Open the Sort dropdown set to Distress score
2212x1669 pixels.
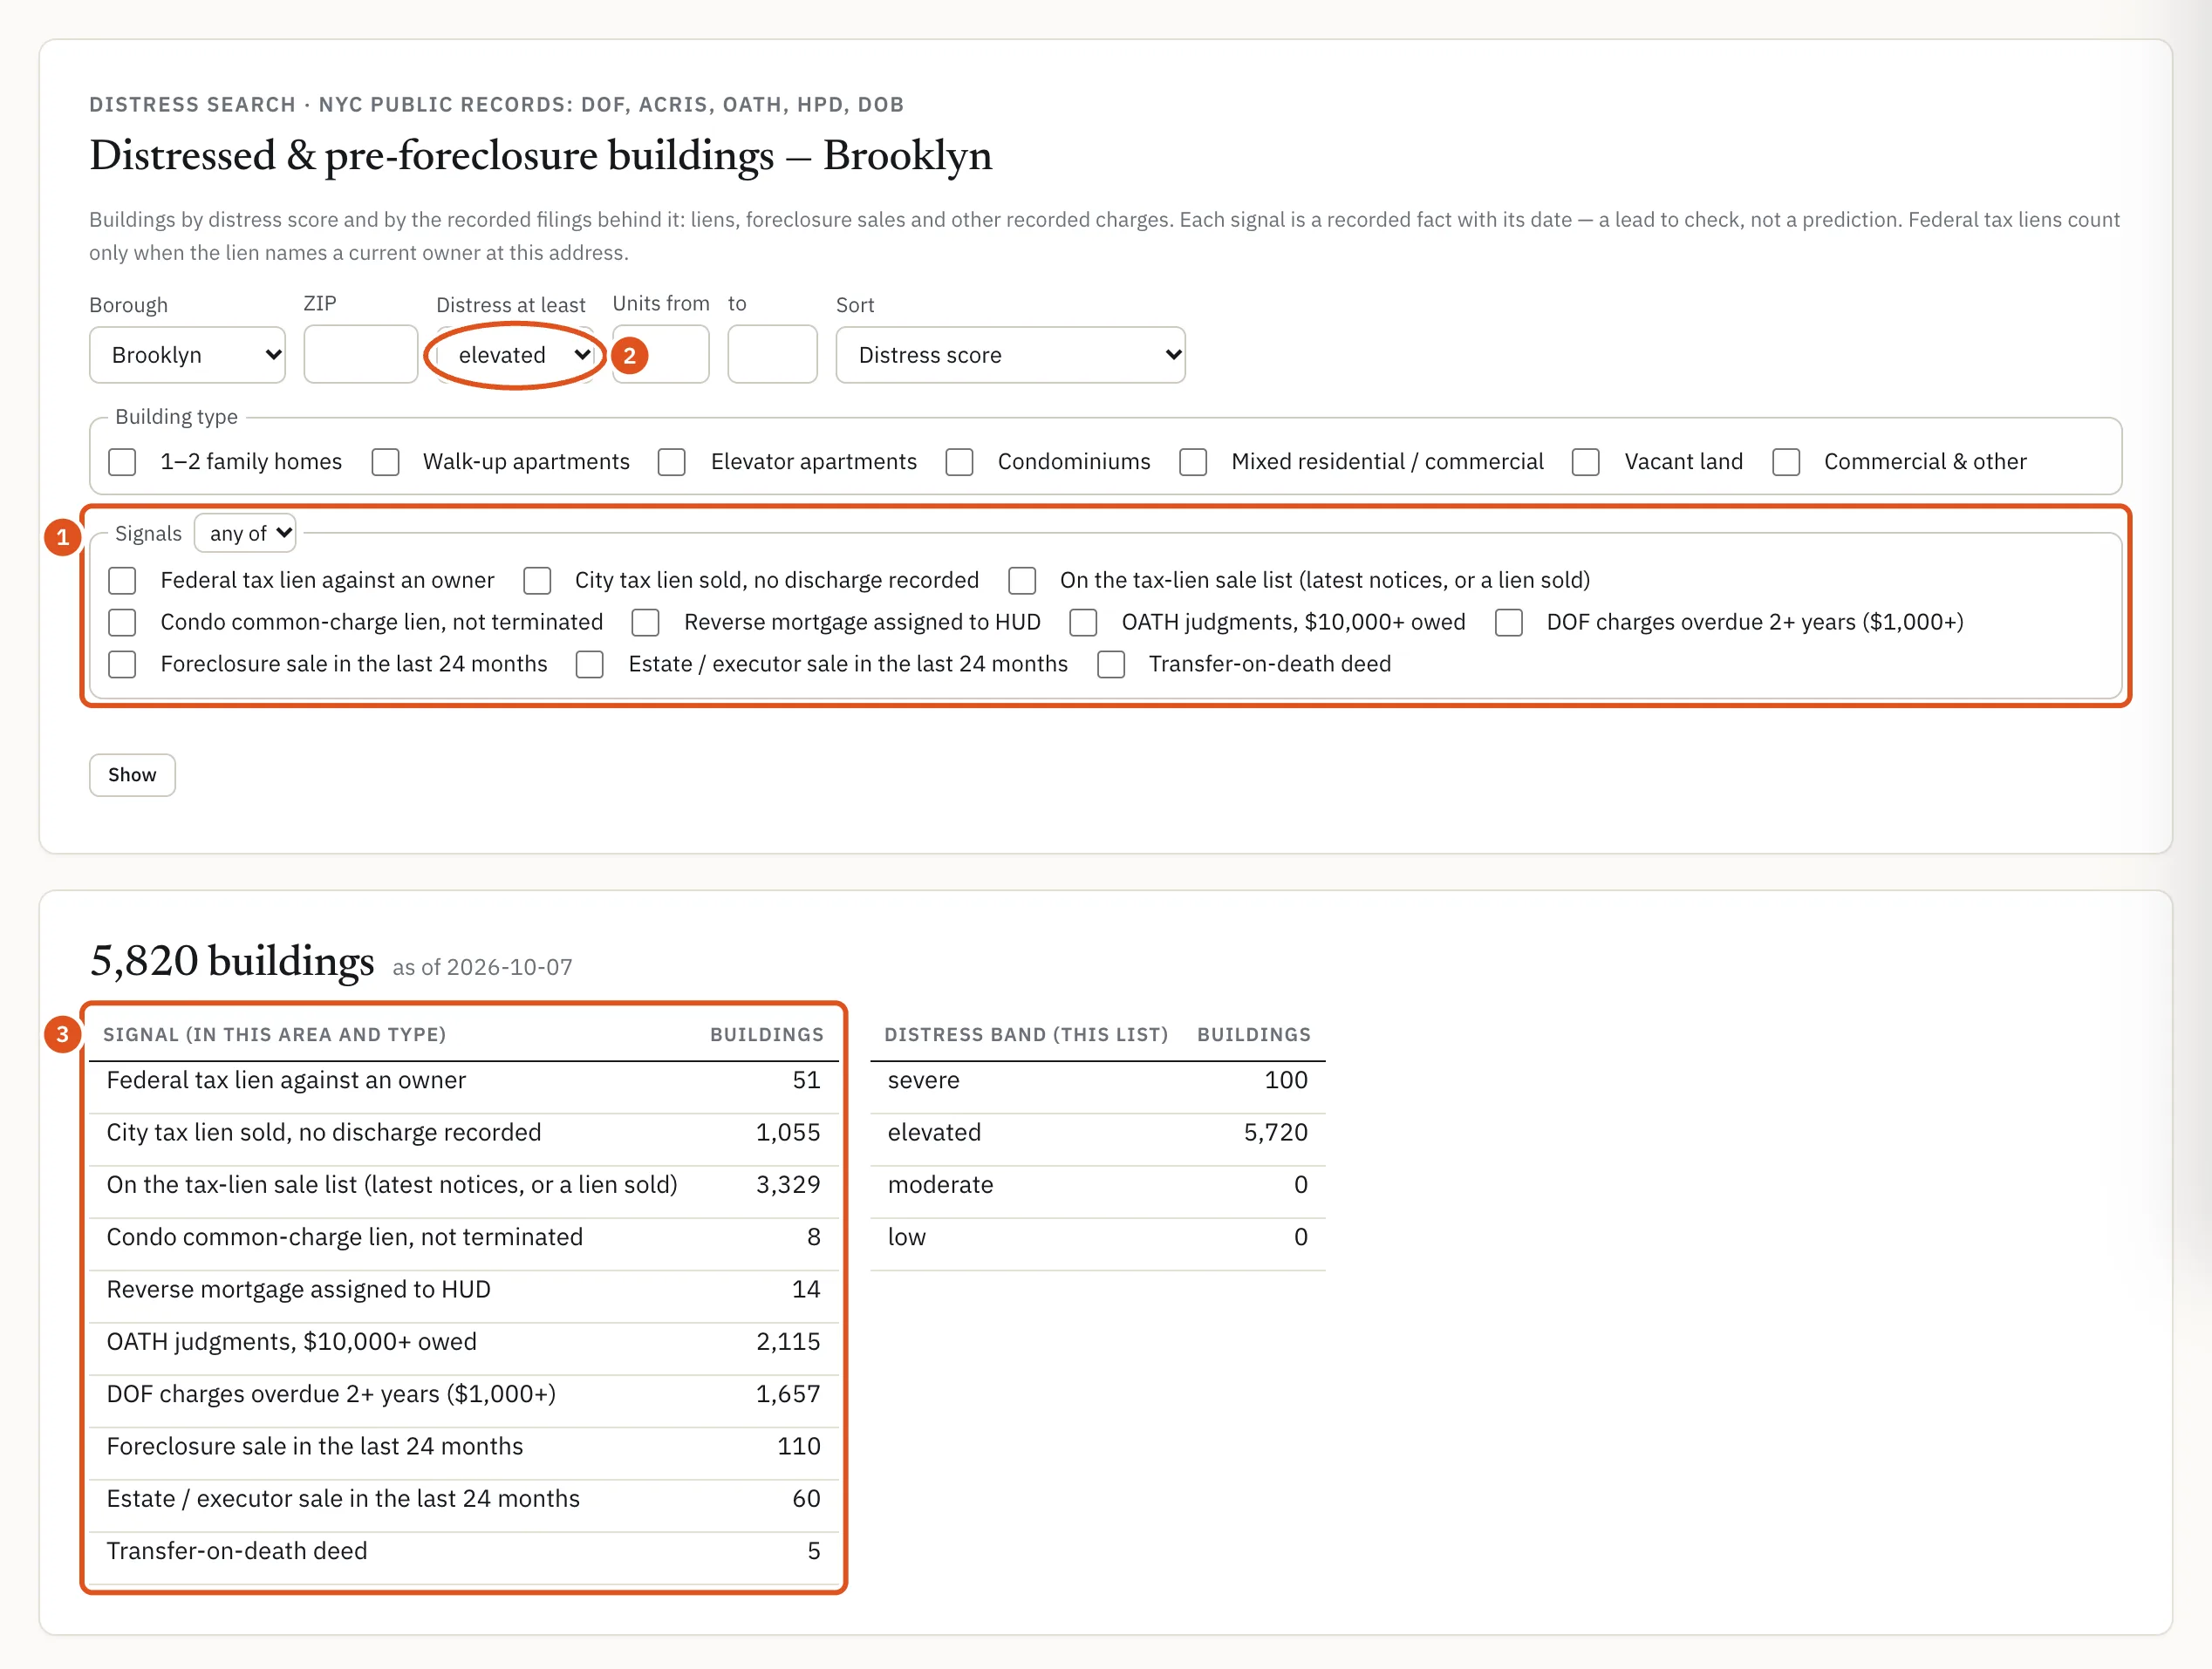pos(1010,355)
